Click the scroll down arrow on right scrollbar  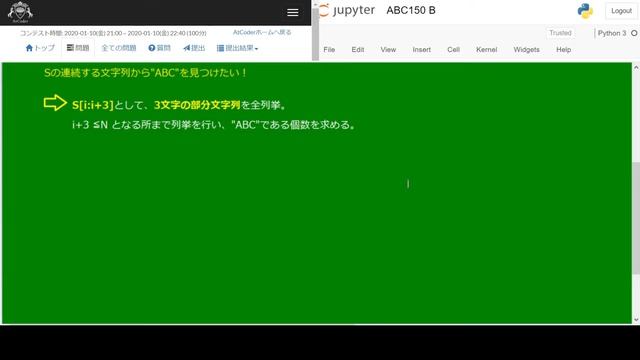[x=636, y=320]
